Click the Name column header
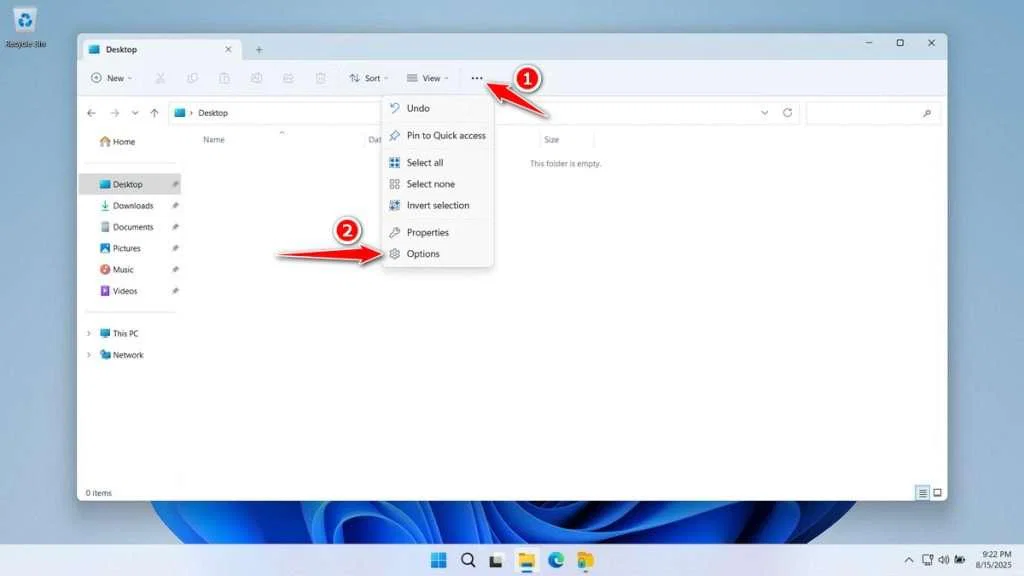Image resolution: width=1024 pixels, height=576 pixels. tap(215, 139)
